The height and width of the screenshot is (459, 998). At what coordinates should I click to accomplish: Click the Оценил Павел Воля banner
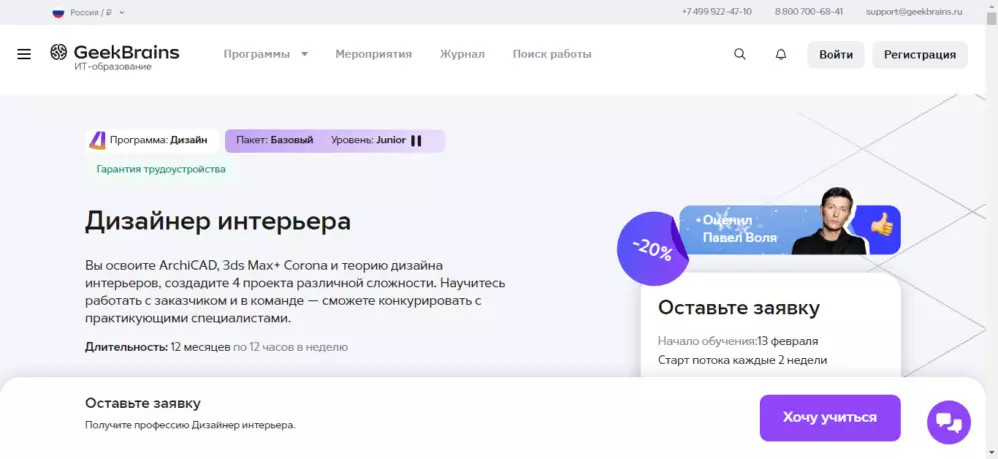789,229
